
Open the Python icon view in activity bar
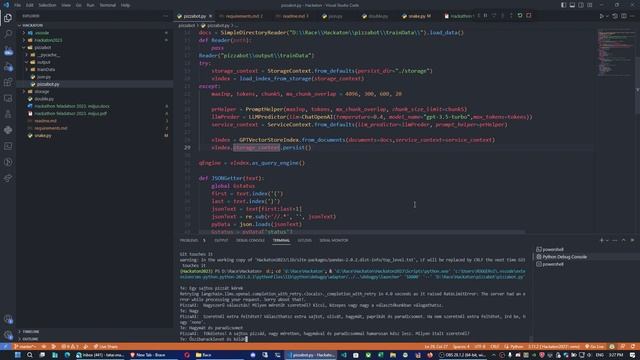coord(8,130)
